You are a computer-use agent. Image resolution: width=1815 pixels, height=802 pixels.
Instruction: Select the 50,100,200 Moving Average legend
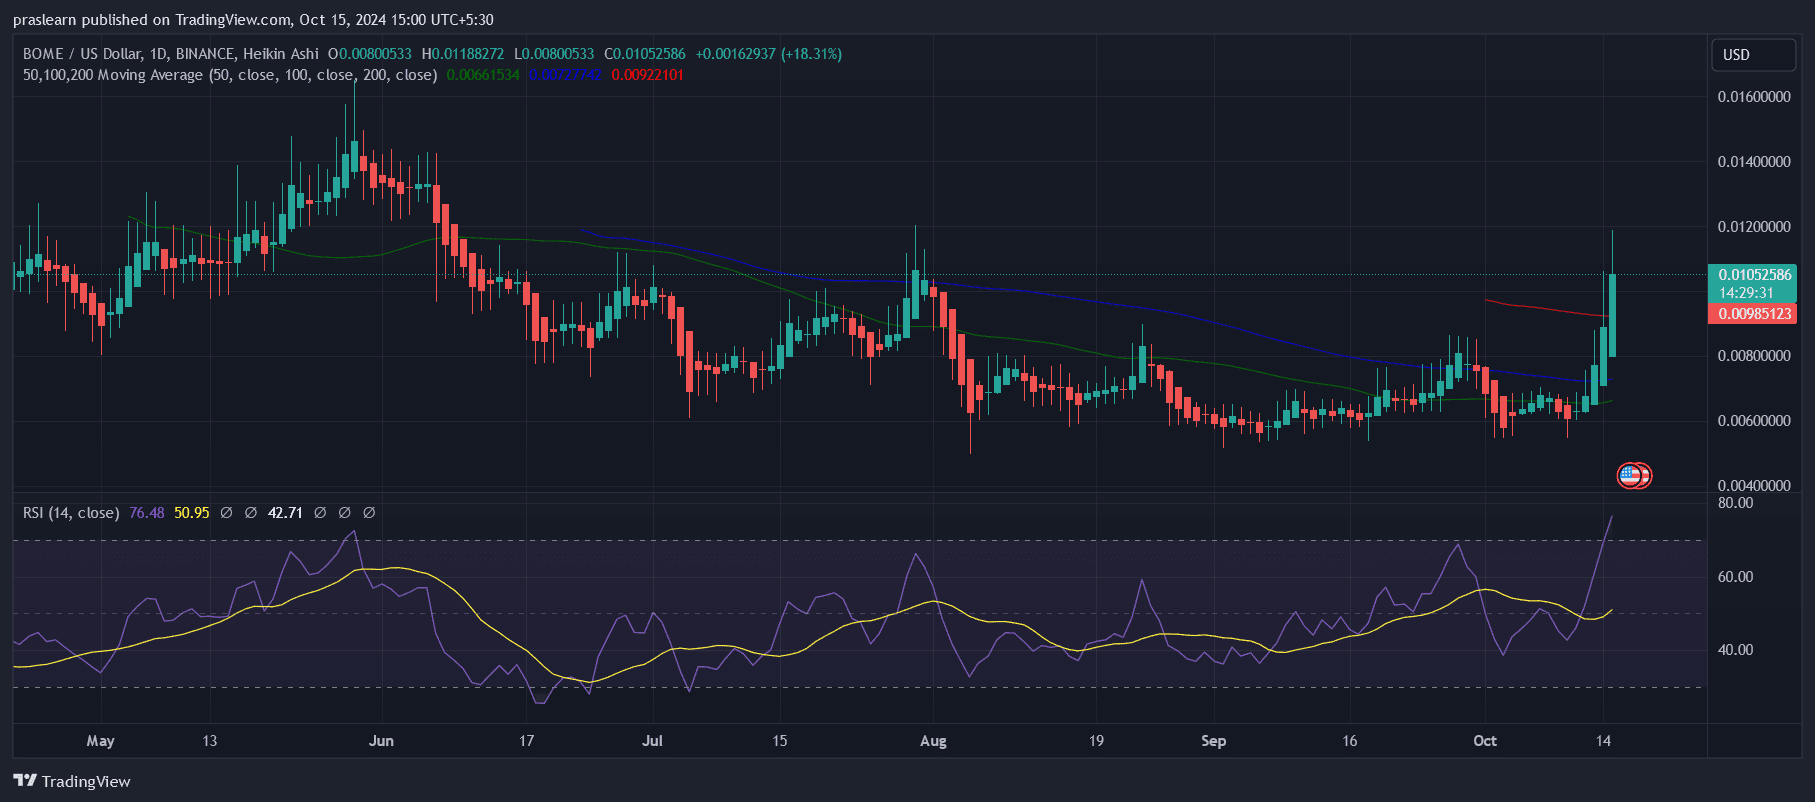pyautogui.click(x=230, y=75)
